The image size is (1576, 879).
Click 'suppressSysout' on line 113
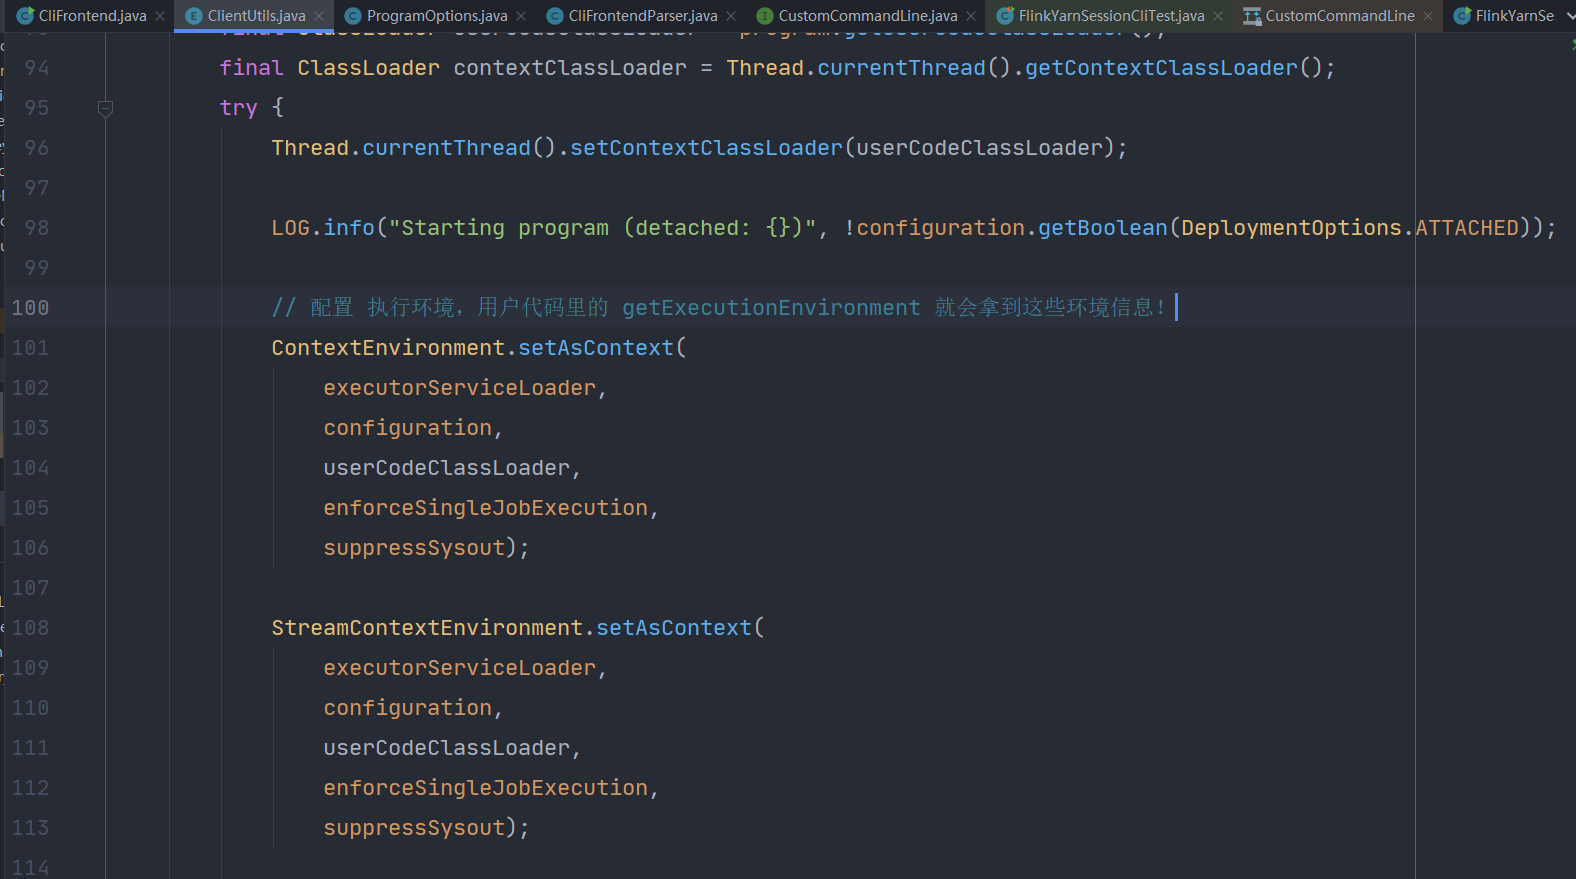414,828
